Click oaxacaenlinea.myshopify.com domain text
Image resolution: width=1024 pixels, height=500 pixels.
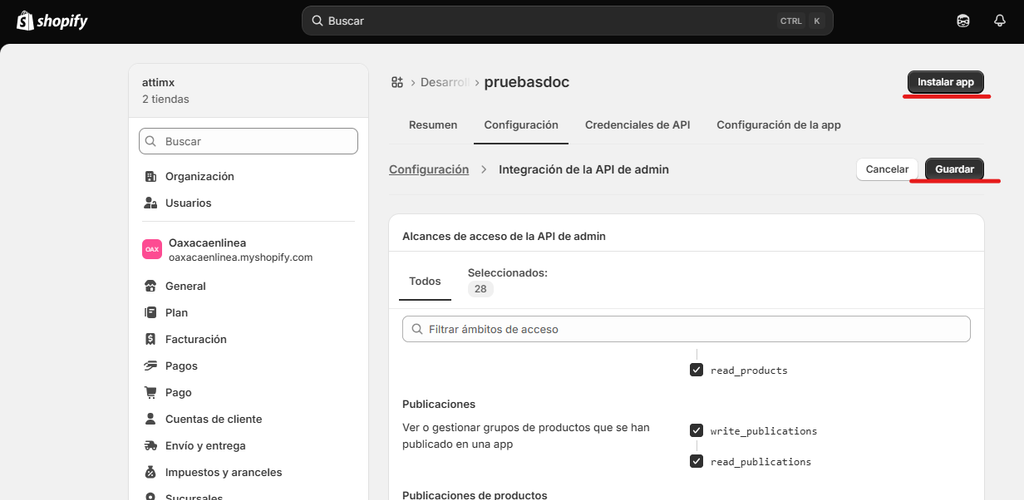[240, 257]
